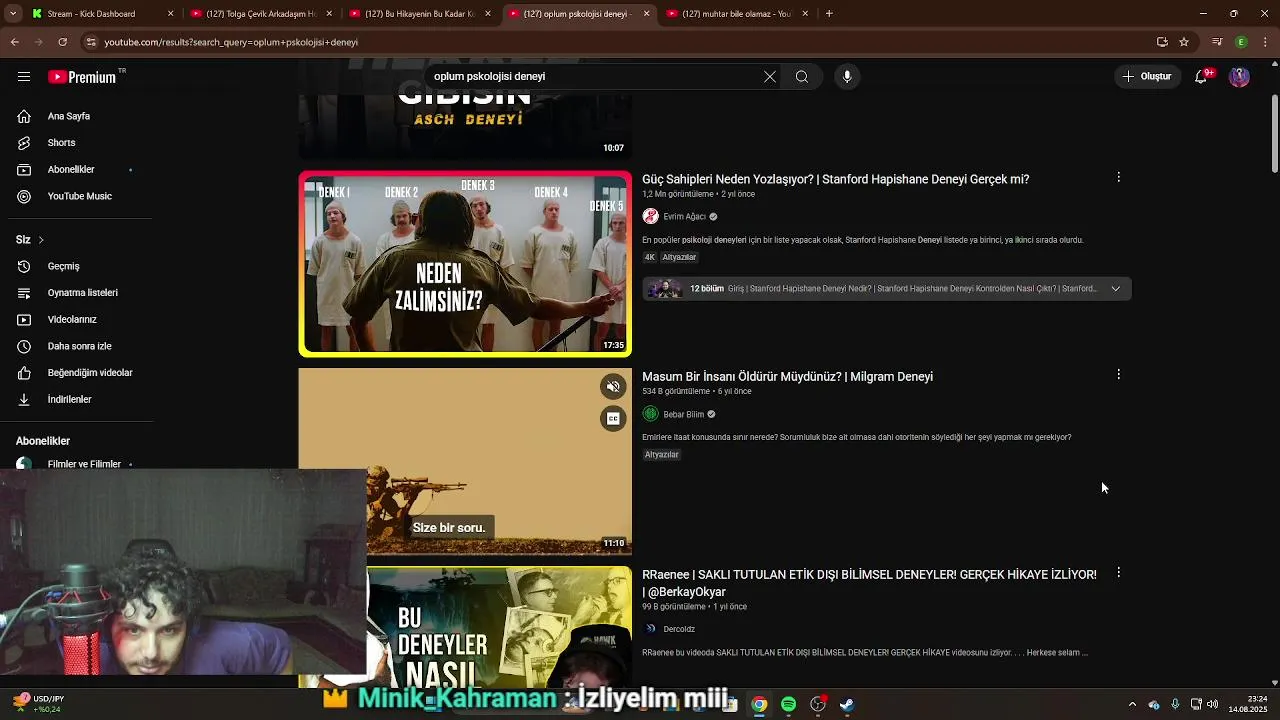Open the account avatar menu
This screenshot has height=720, width=1280.
point(1239,77)
